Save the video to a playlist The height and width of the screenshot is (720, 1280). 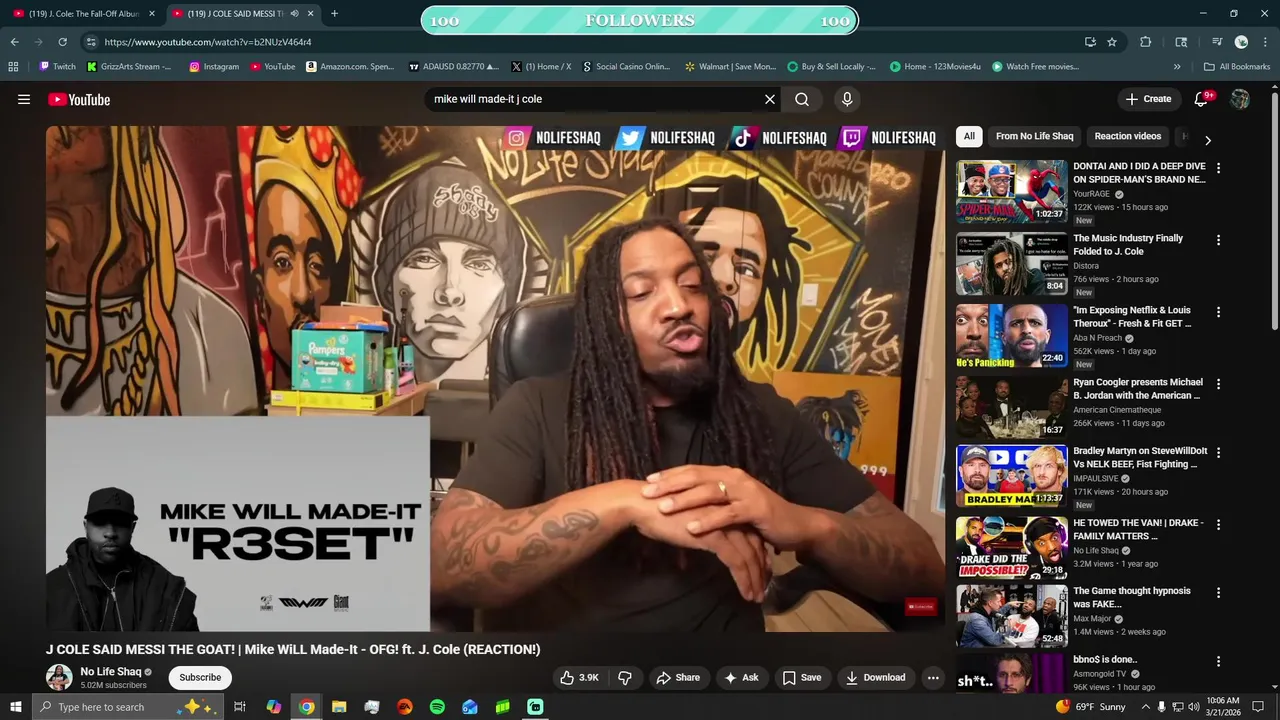(x=802, y=677)
